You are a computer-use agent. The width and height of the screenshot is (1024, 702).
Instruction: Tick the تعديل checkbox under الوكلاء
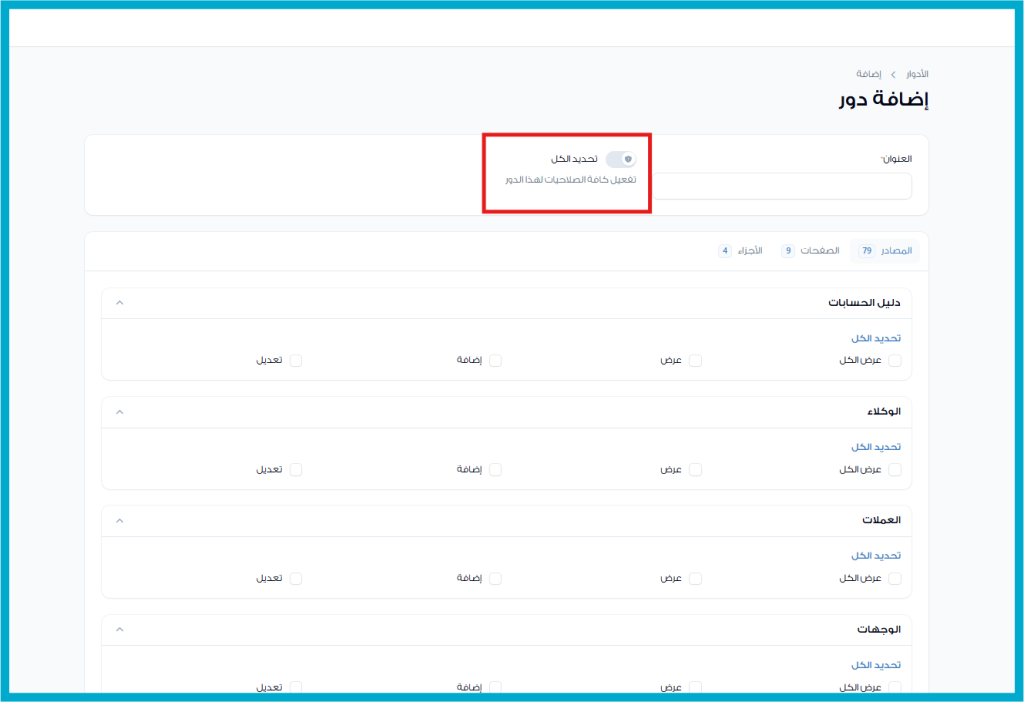(x=296, y=470)
